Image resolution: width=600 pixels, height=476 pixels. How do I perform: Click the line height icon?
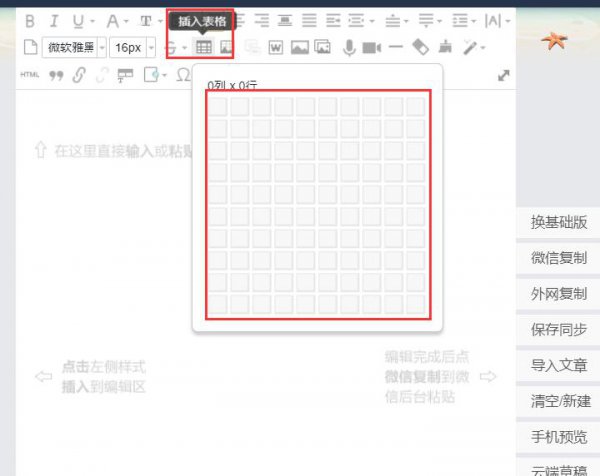coord(460,20)
